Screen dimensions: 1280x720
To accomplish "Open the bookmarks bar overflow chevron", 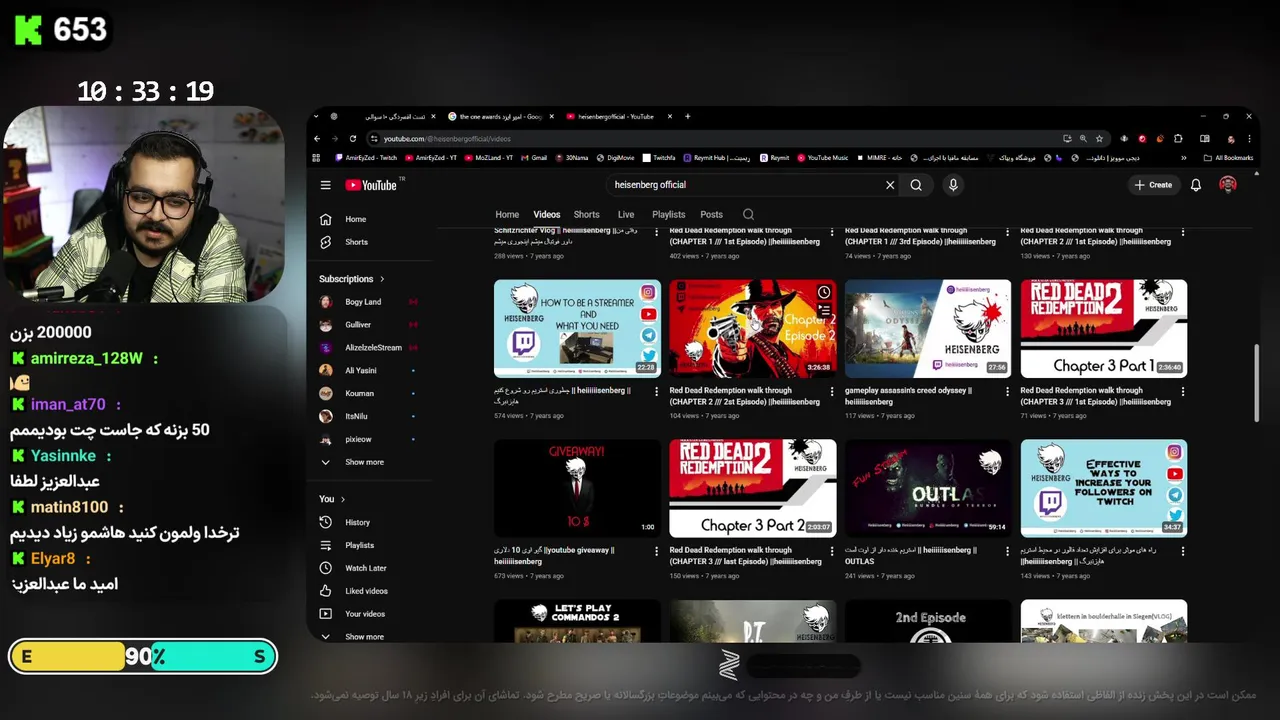I will (1184, 158).
